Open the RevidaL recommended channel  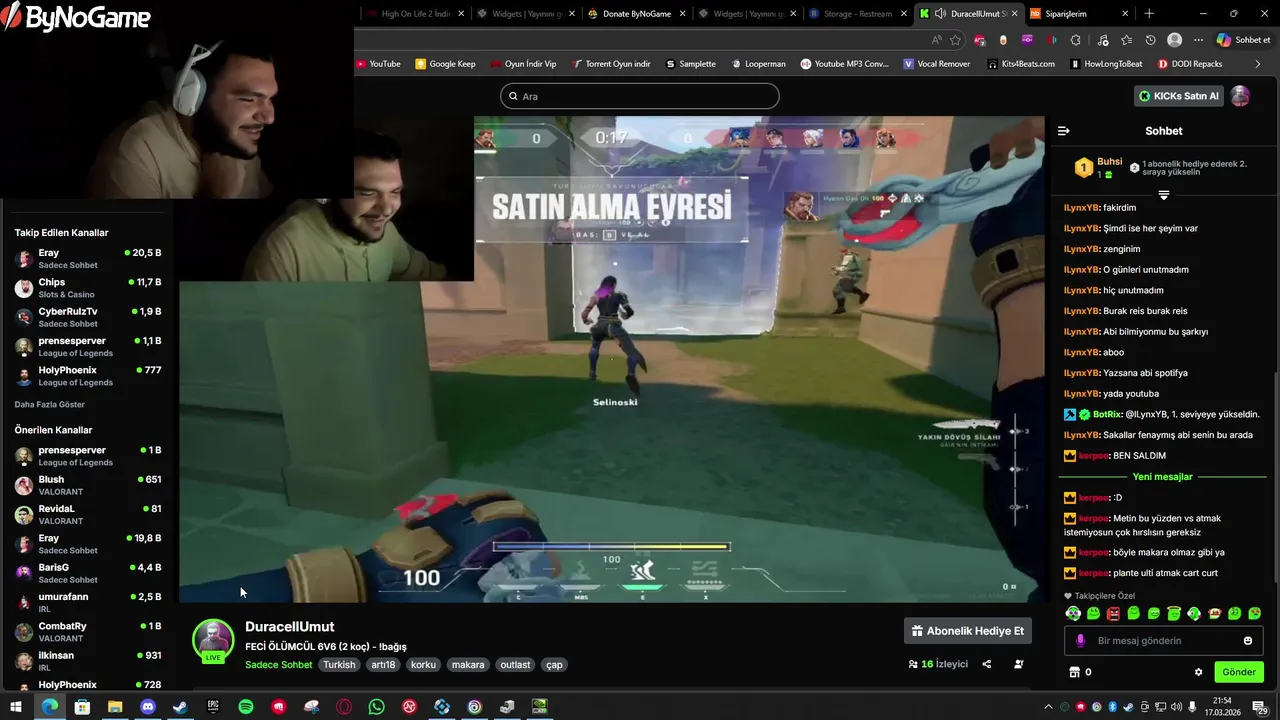coord(88,514)
